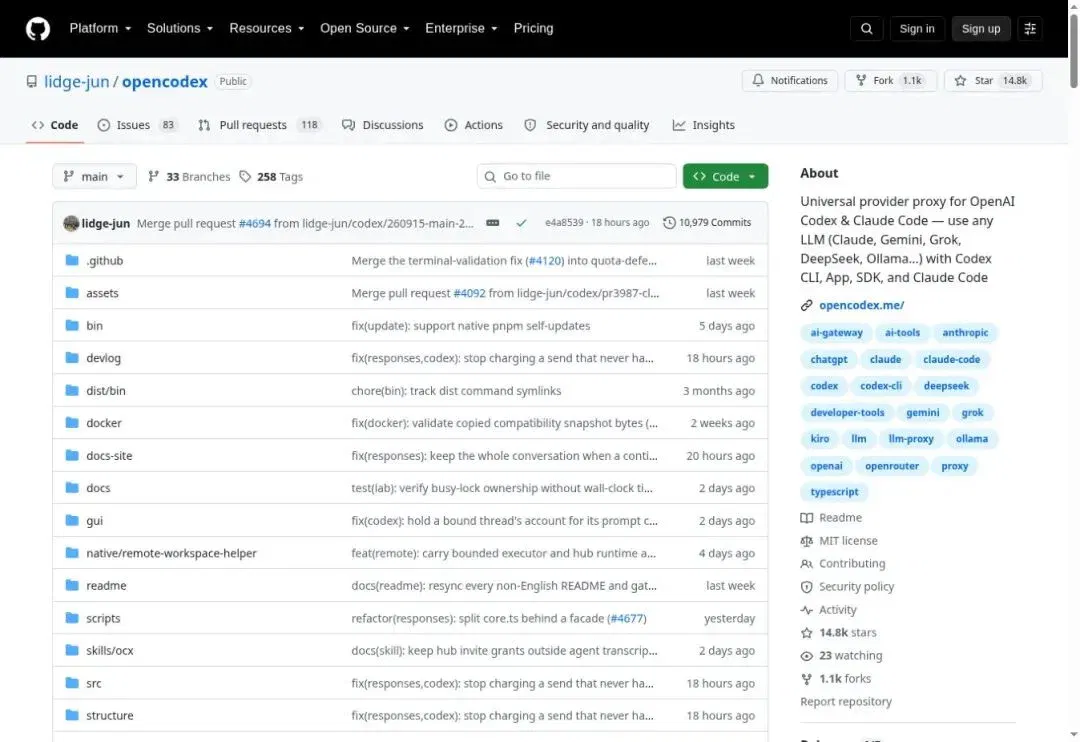Open Activity in About sidebar
The height and width of the screenshot is (742, 1080).
(828, 610)
